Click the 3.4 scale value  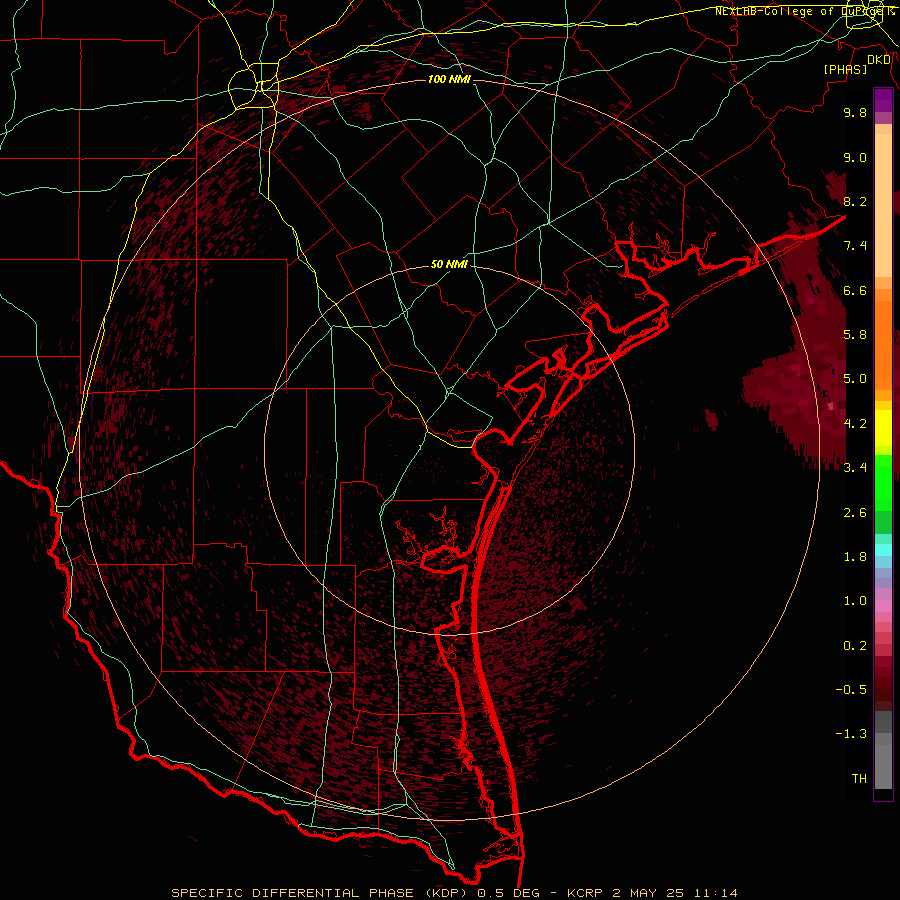click(855, 468)
